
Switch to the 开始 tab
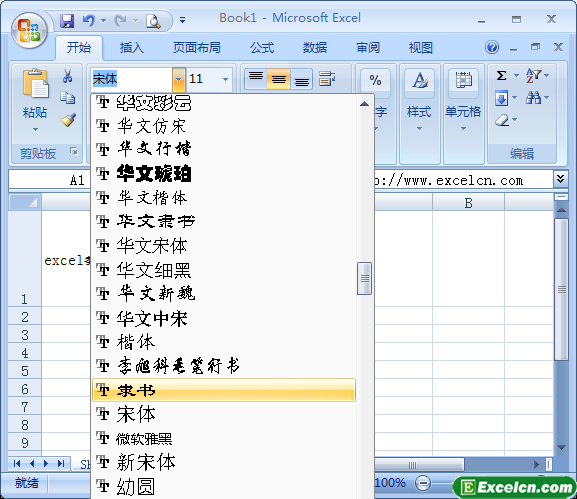click(79, 48)
